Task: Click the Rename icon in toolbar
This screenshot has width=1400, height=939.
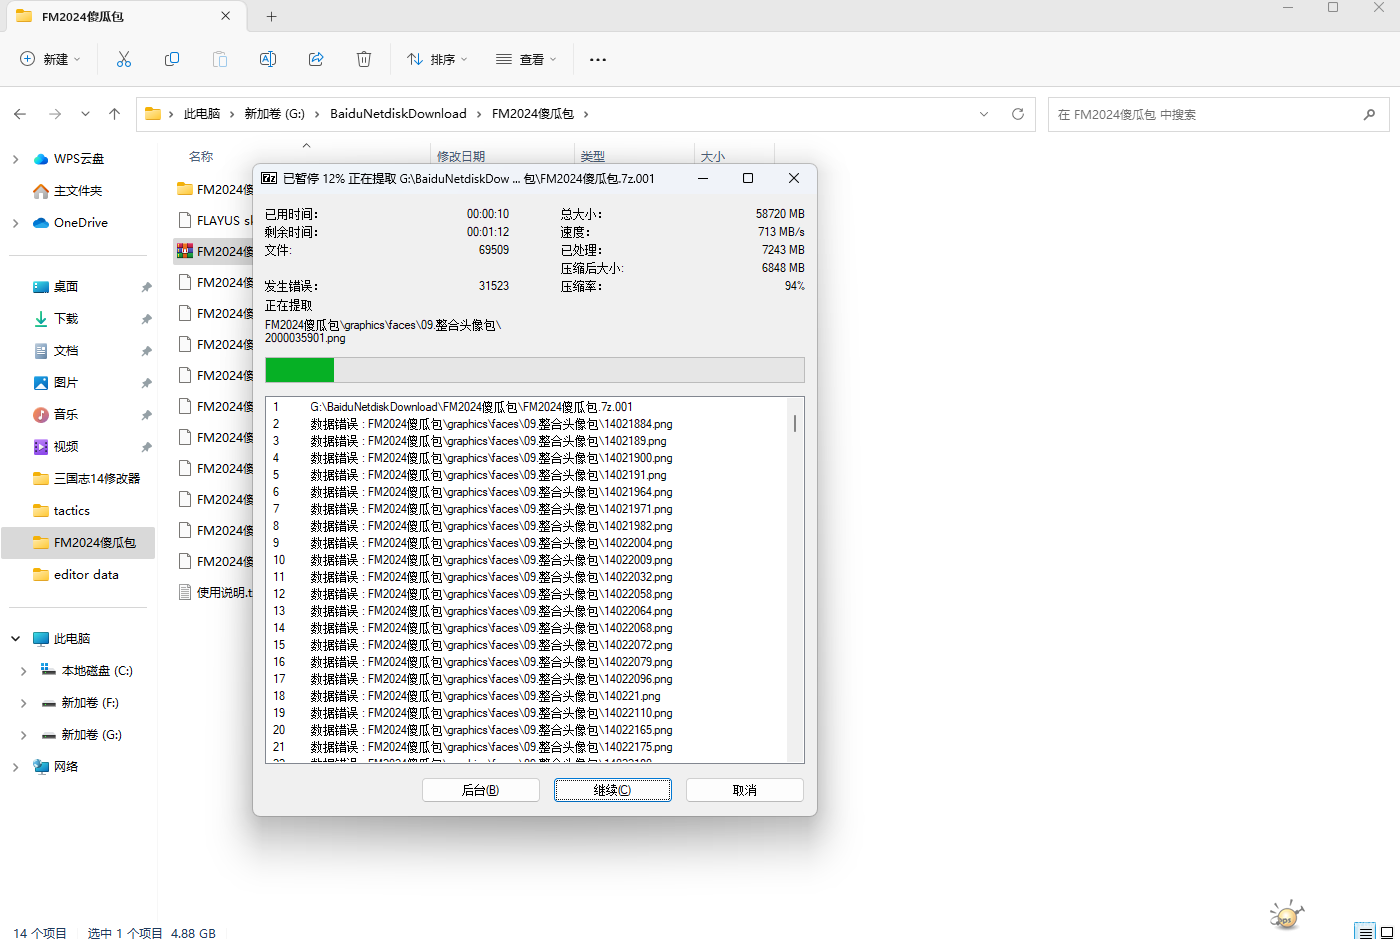Action: point(268,60)
